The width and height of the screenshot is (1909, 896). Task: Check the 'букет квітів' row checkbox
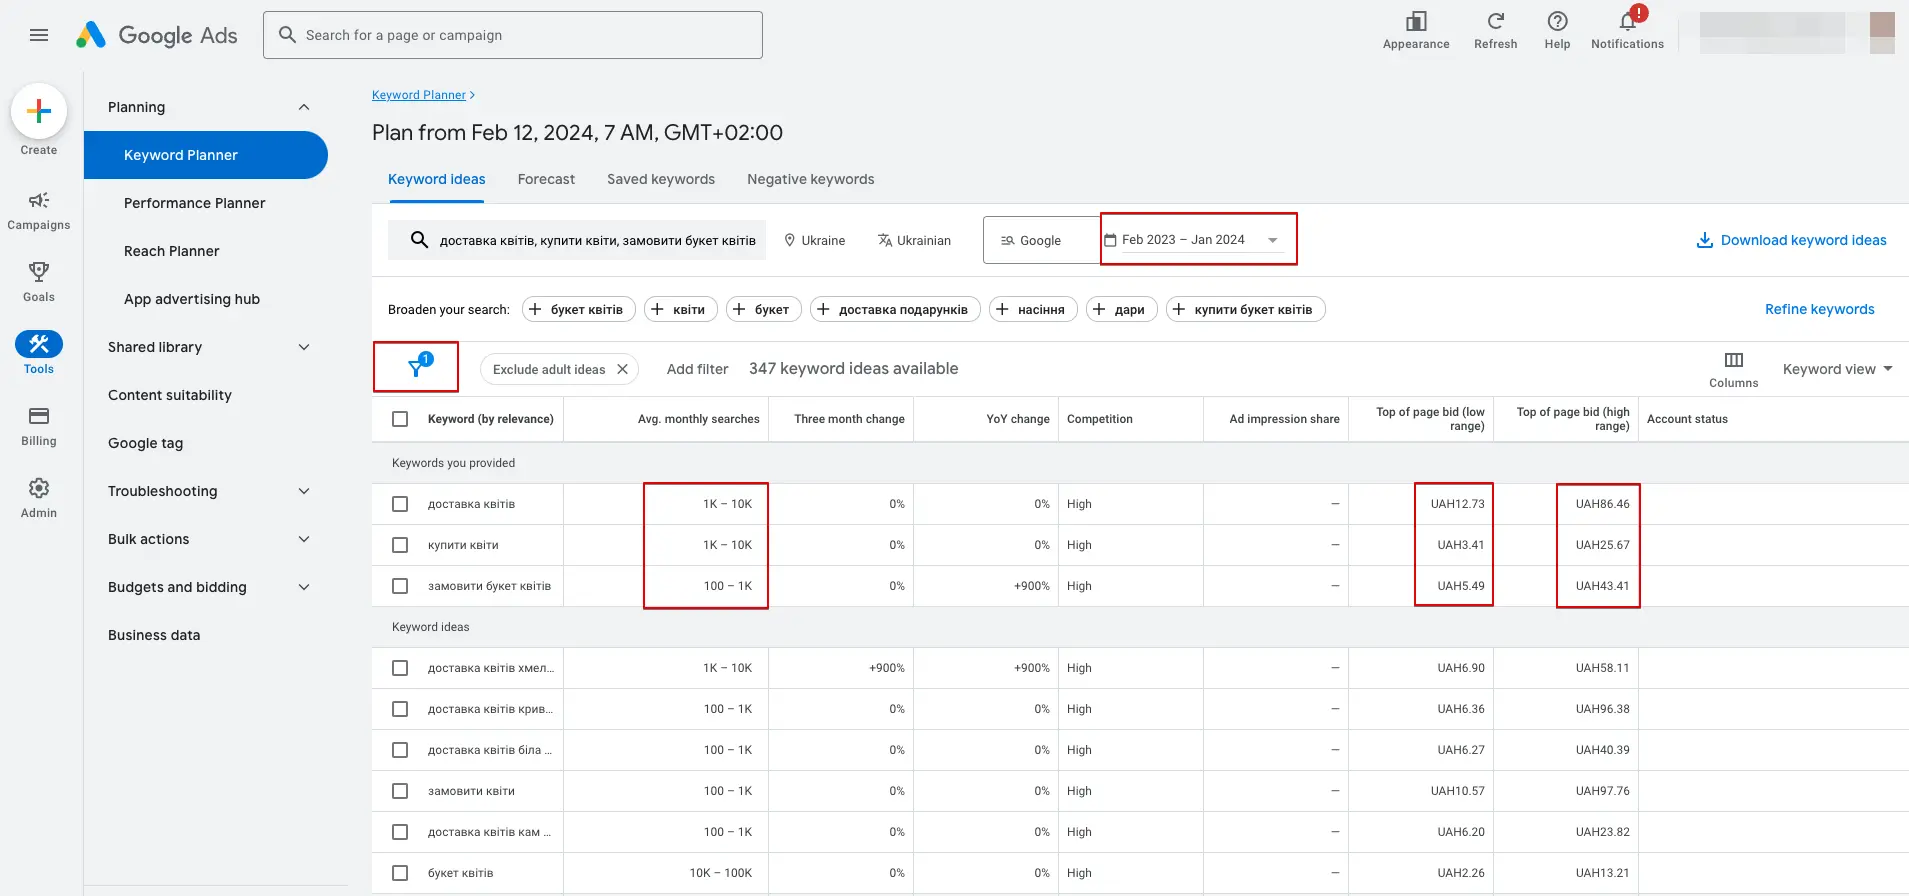point(400,873)
